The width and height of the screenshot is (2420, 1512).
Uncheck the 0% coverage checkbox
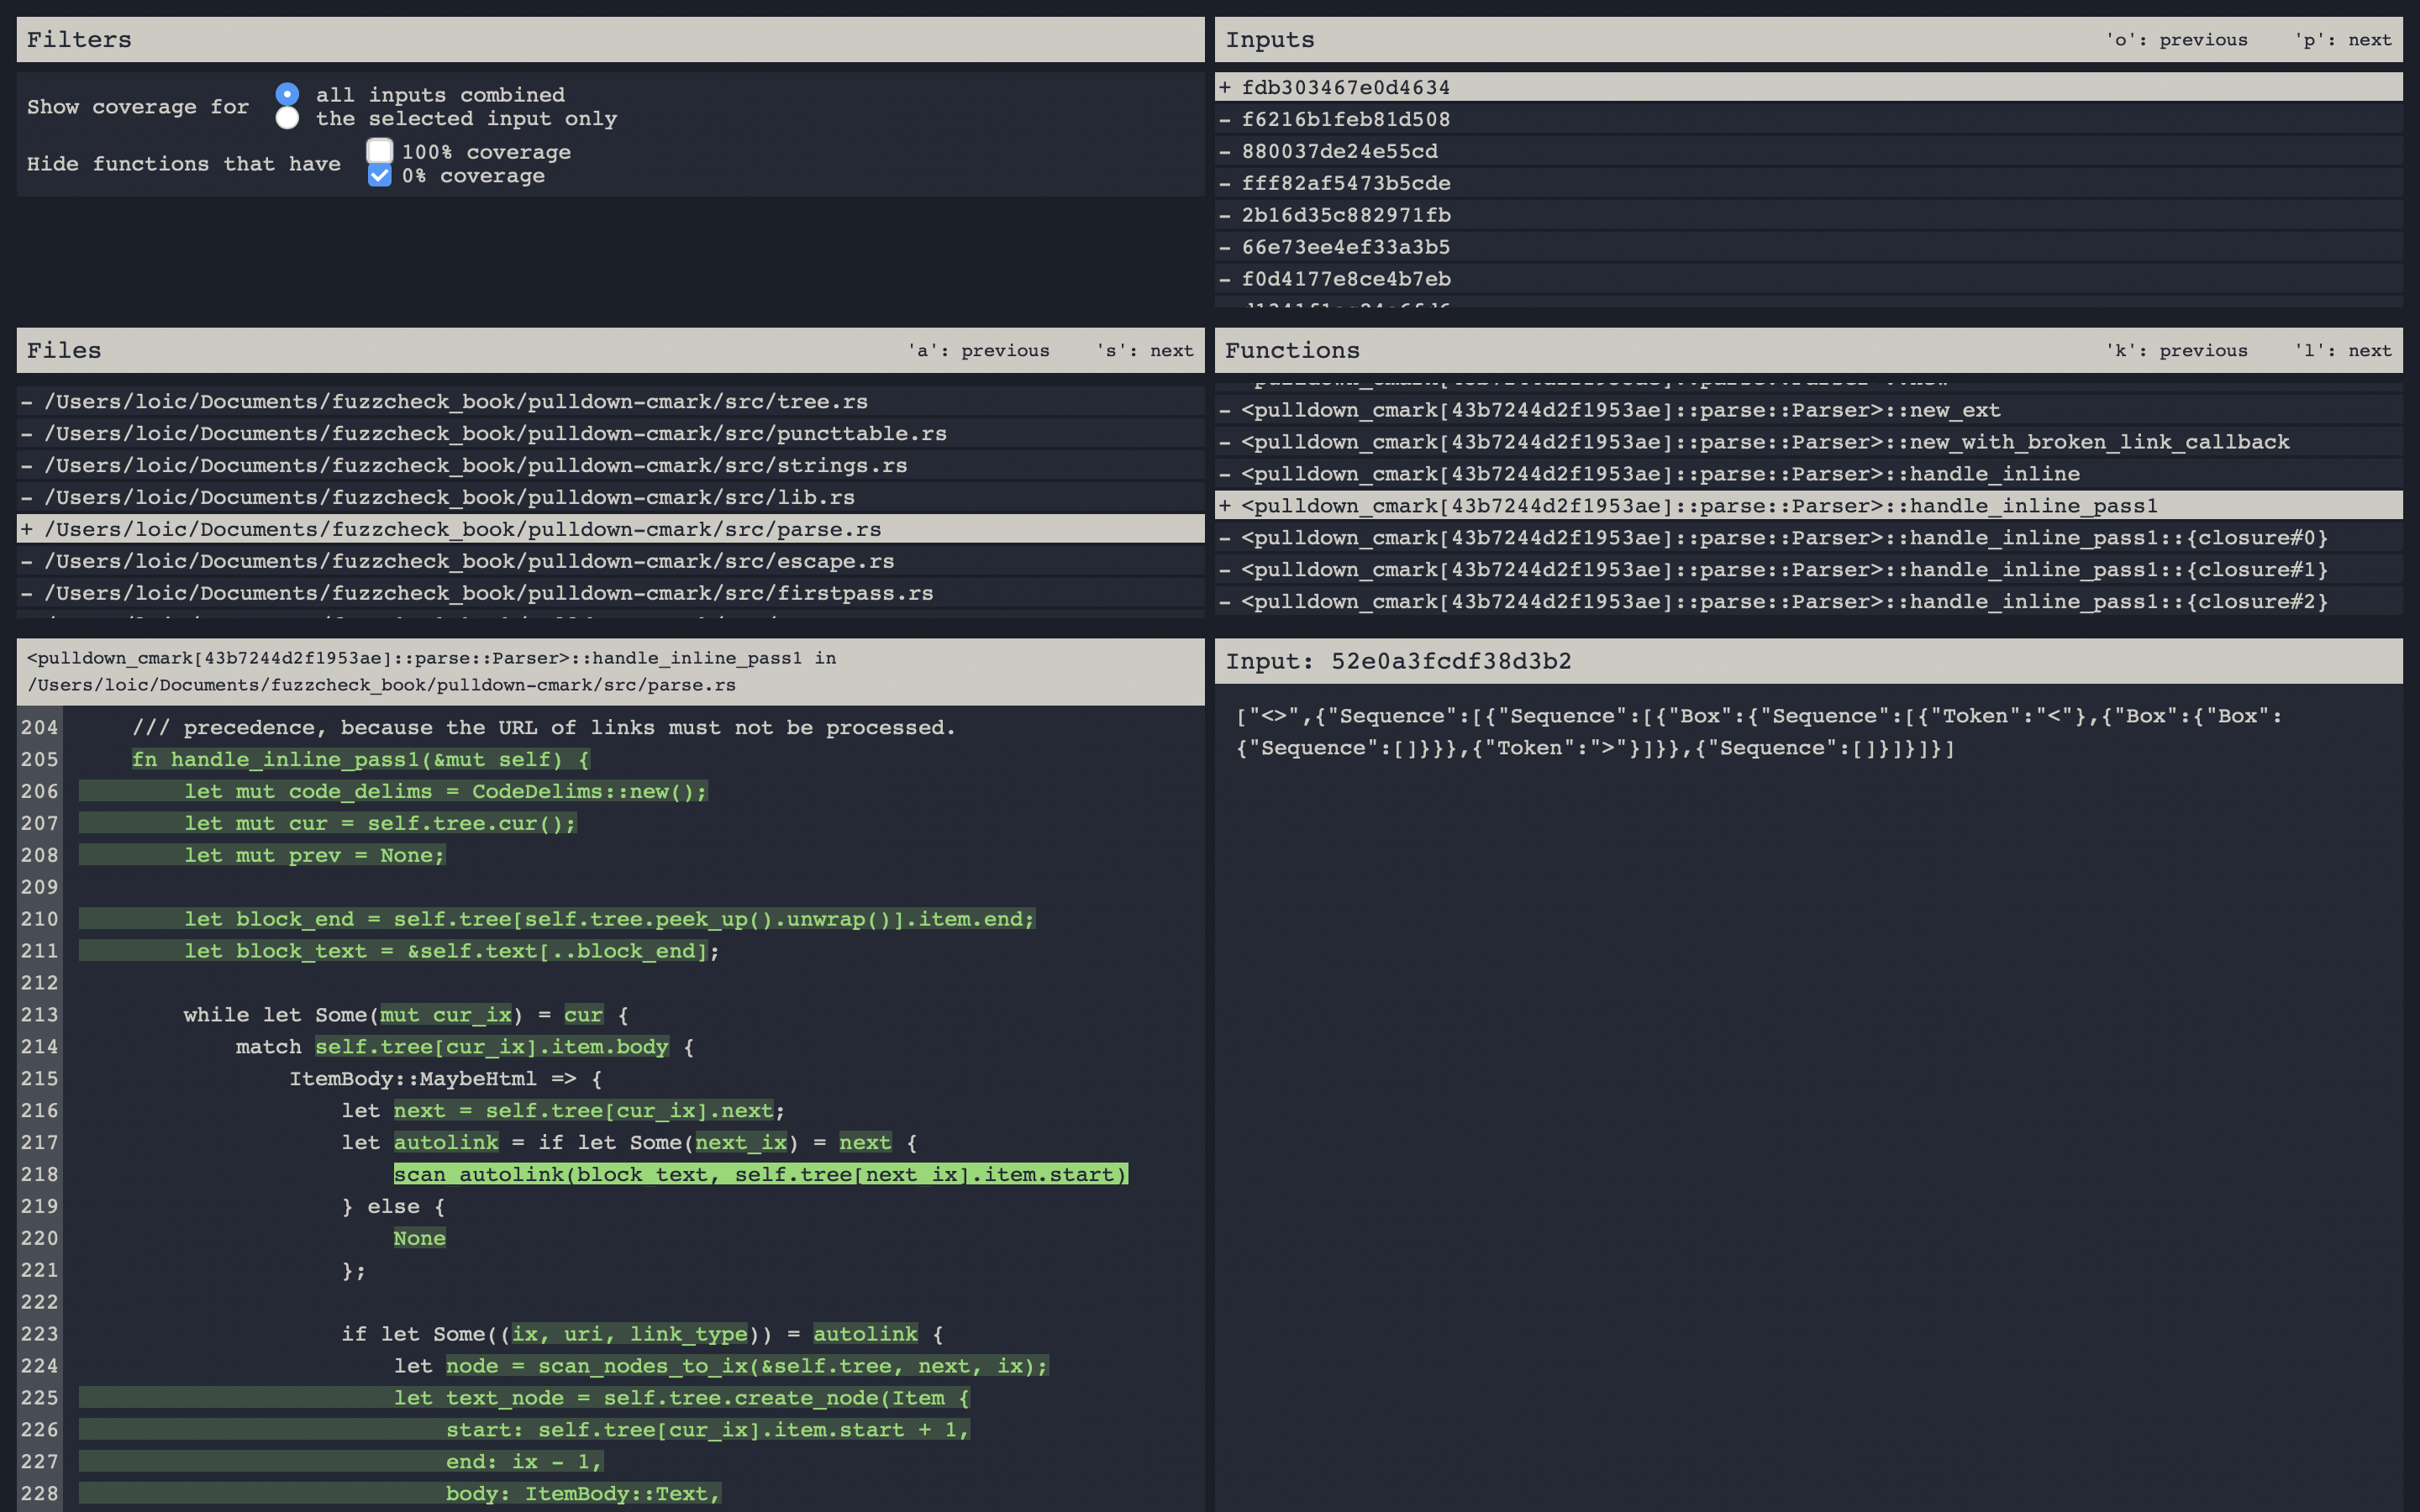tap(379, 175)
